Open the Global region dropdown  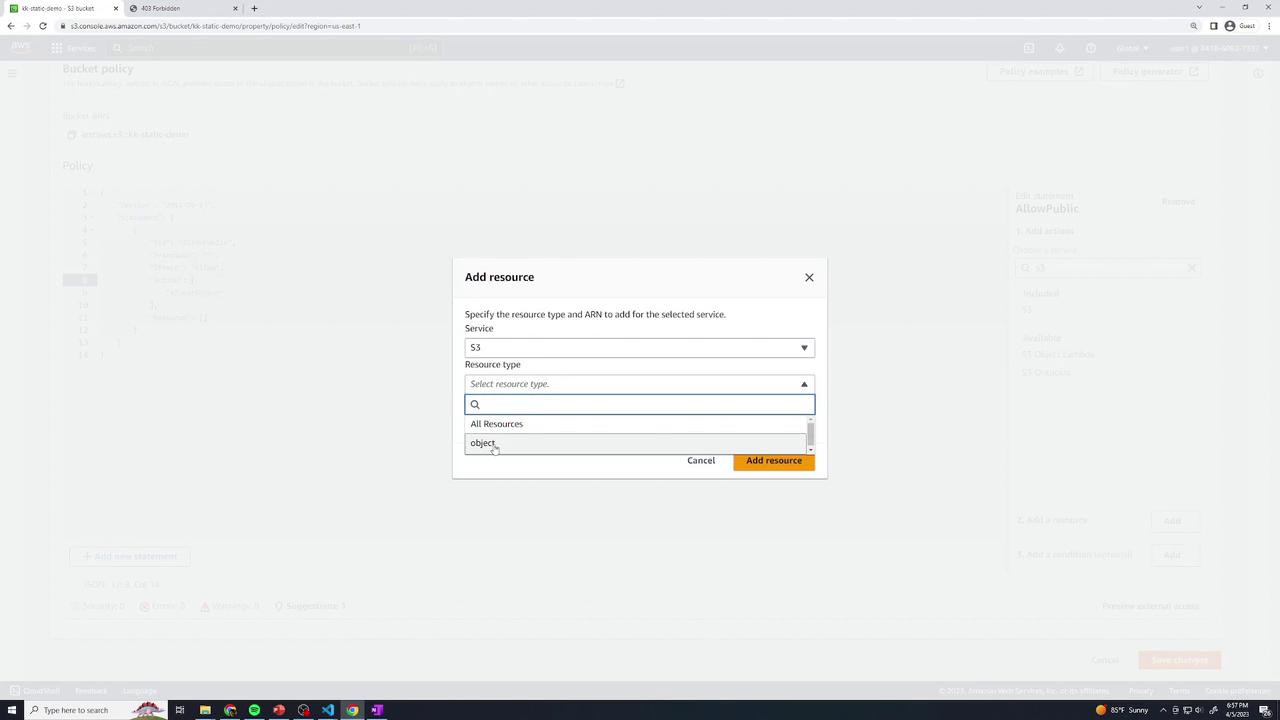click(x=1132, y=48)
